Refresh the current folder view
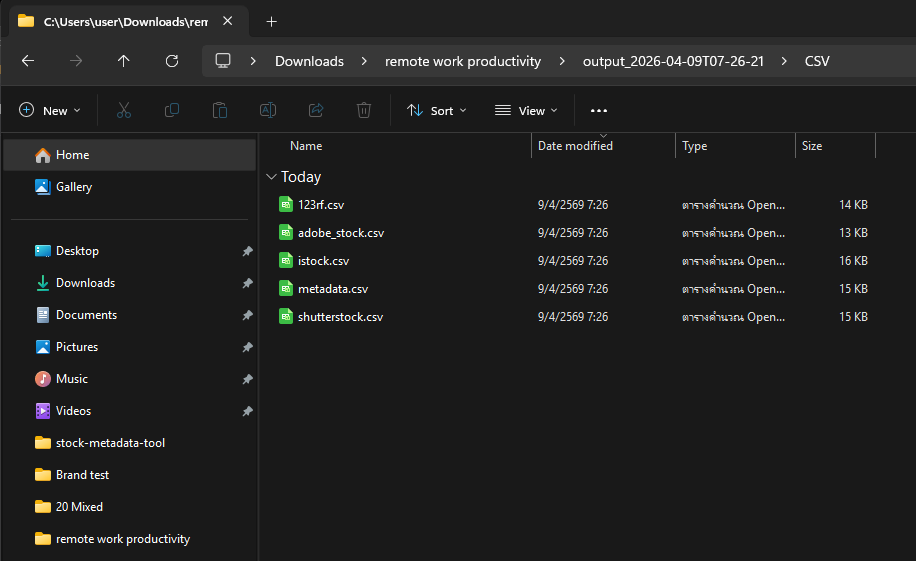 pyautogui.click(x=172, y=61)
